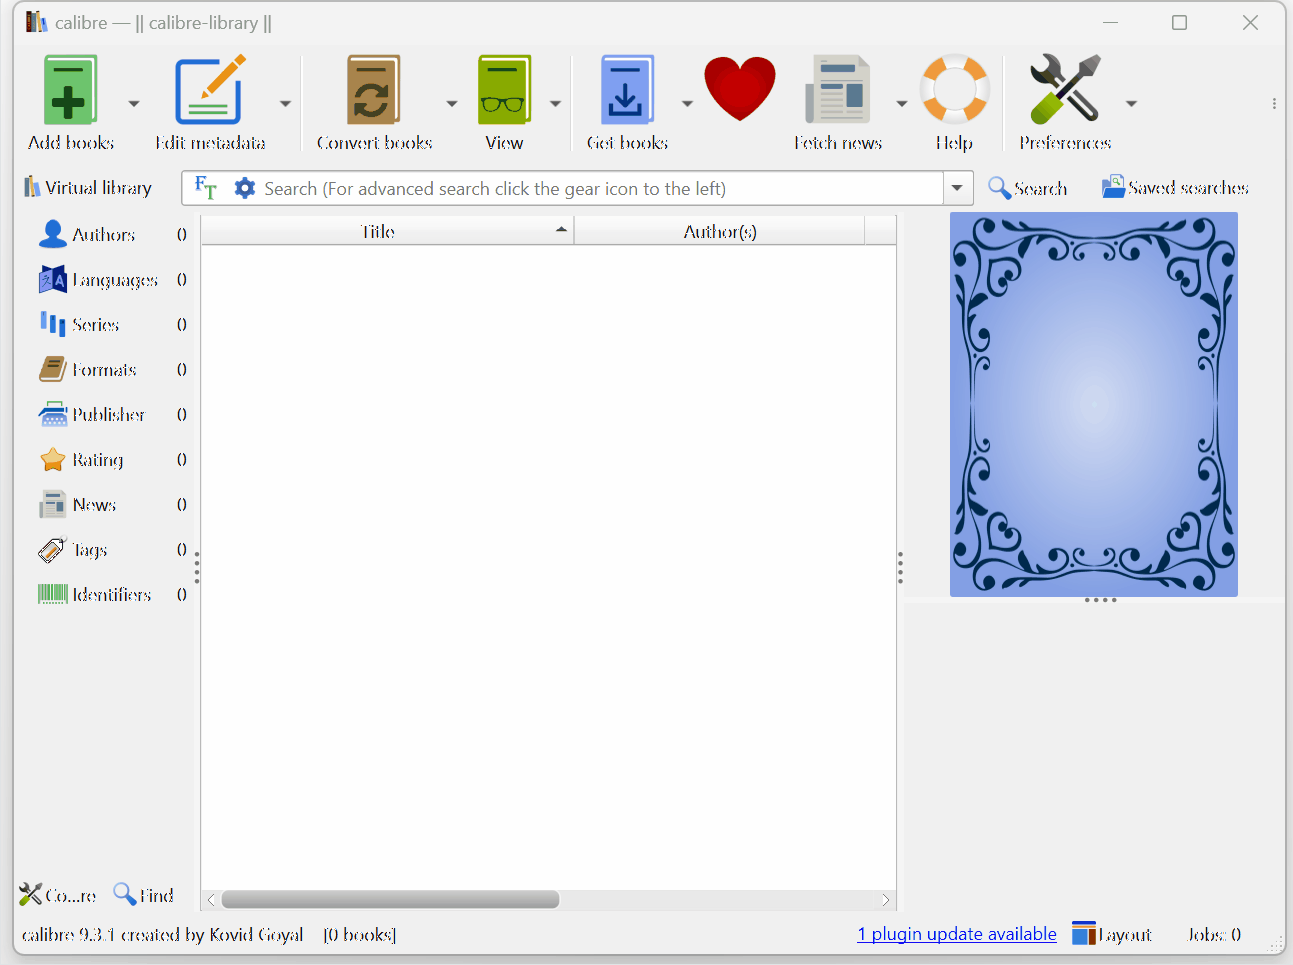This screenshot has width=1293, height=965.
Task: Select the Tags category
Action: (x=88, y=550)
